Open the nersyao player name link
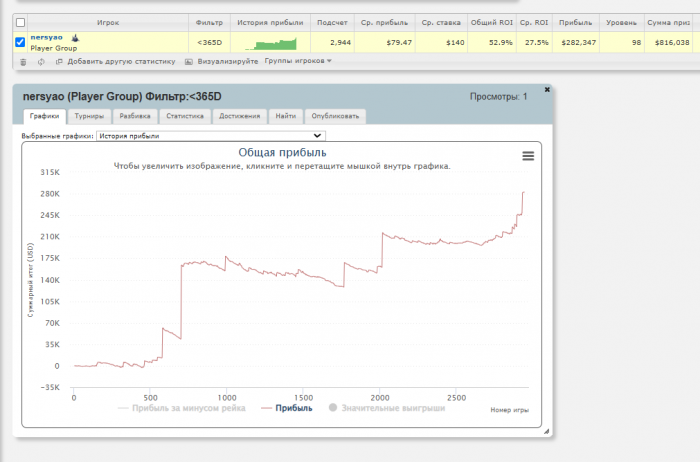This screenshot has width=700, height=462. pos(46,37)
